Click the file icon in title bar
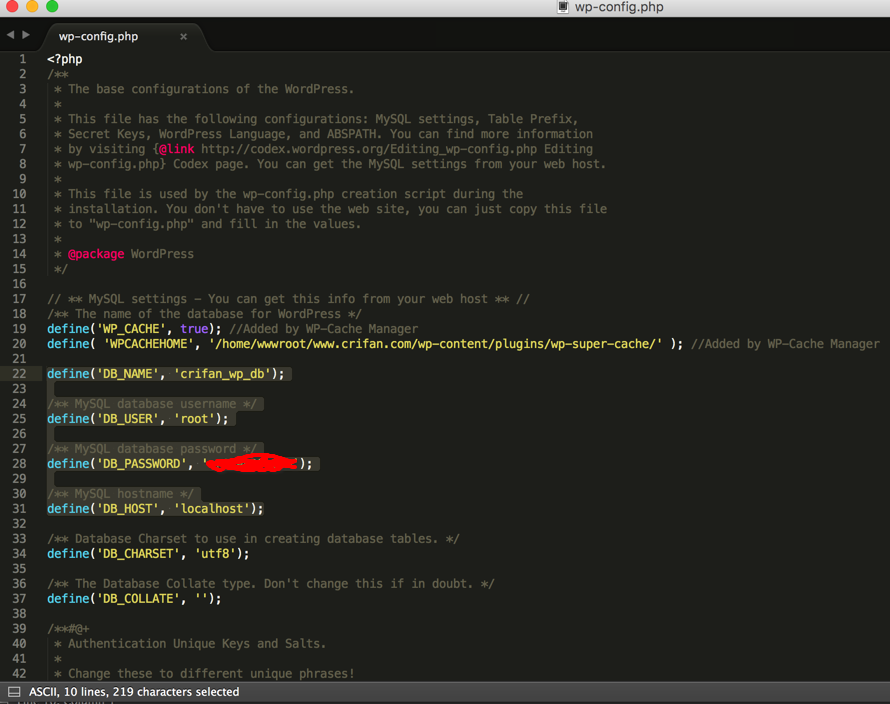 tap(562, 7)
